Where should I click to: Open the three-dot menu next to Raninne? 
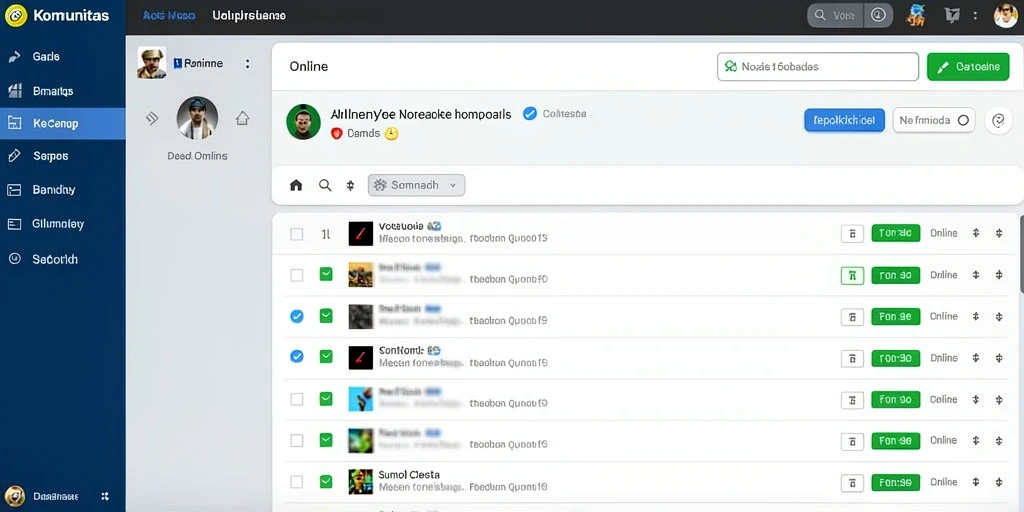[248, 63]
